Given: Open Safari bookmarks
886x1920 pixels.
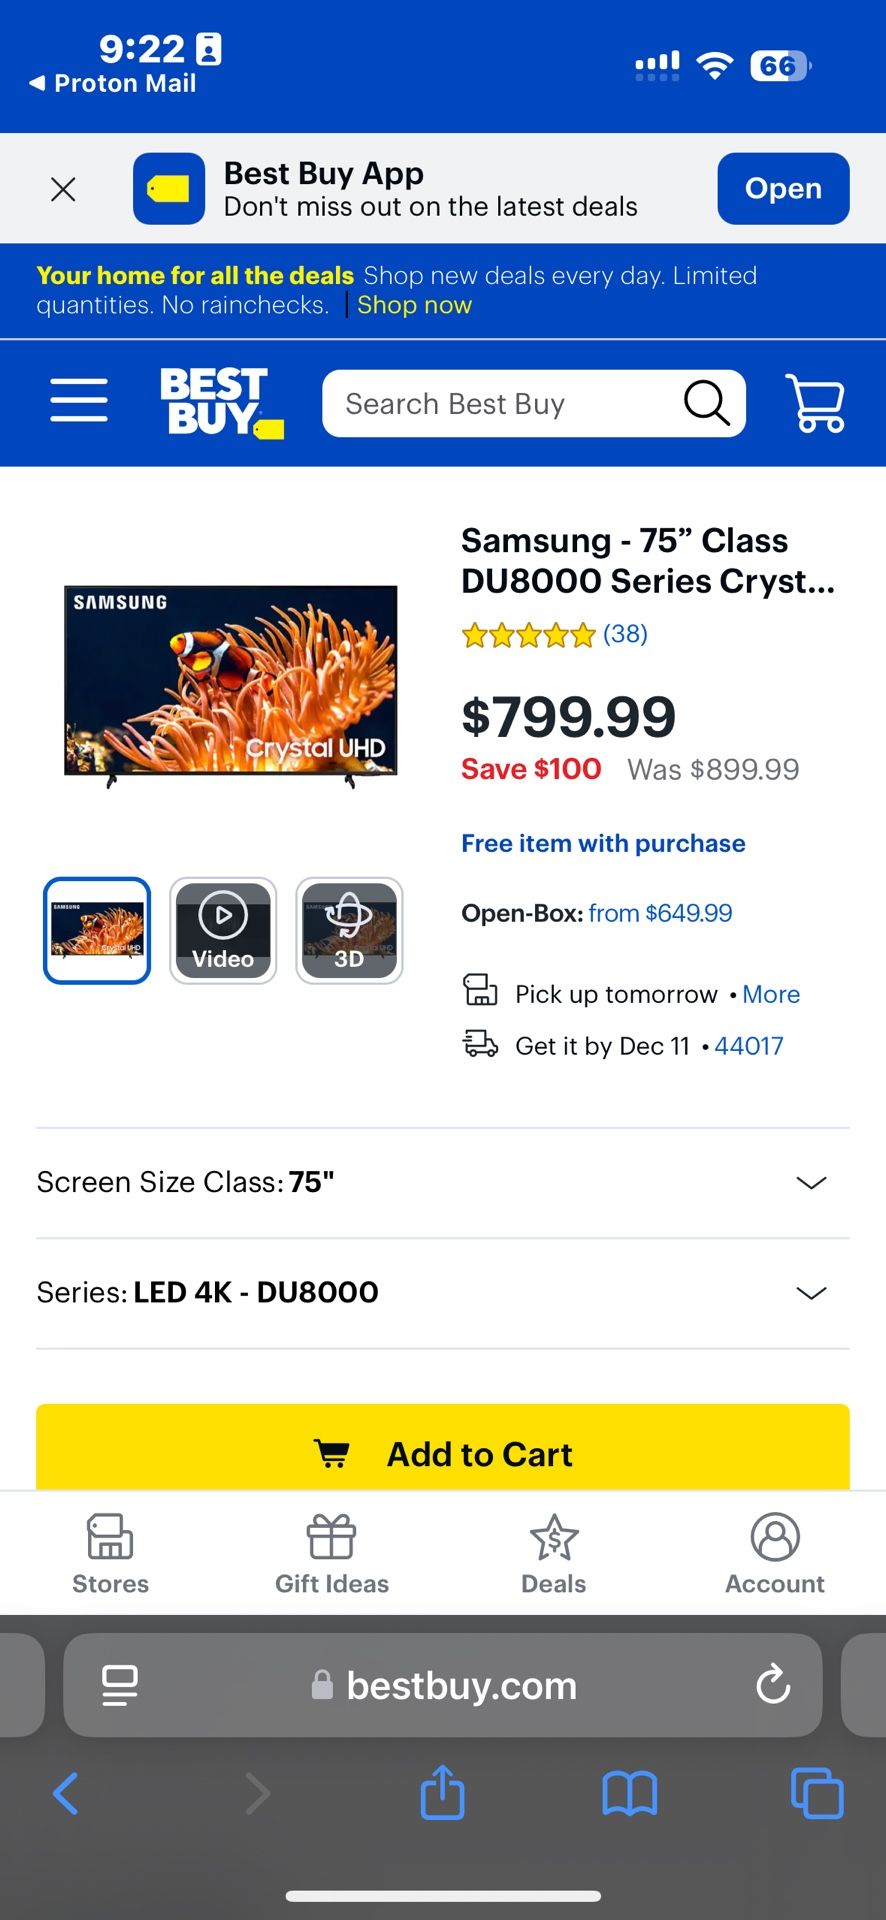Looking at the screenshot, I should click(x=629, y=1792).
